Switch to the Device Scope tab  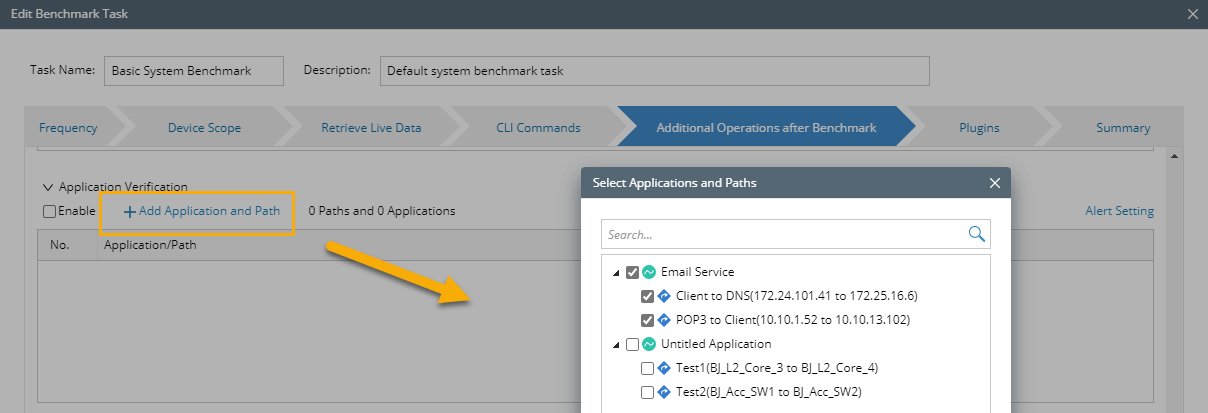[203, 128]
